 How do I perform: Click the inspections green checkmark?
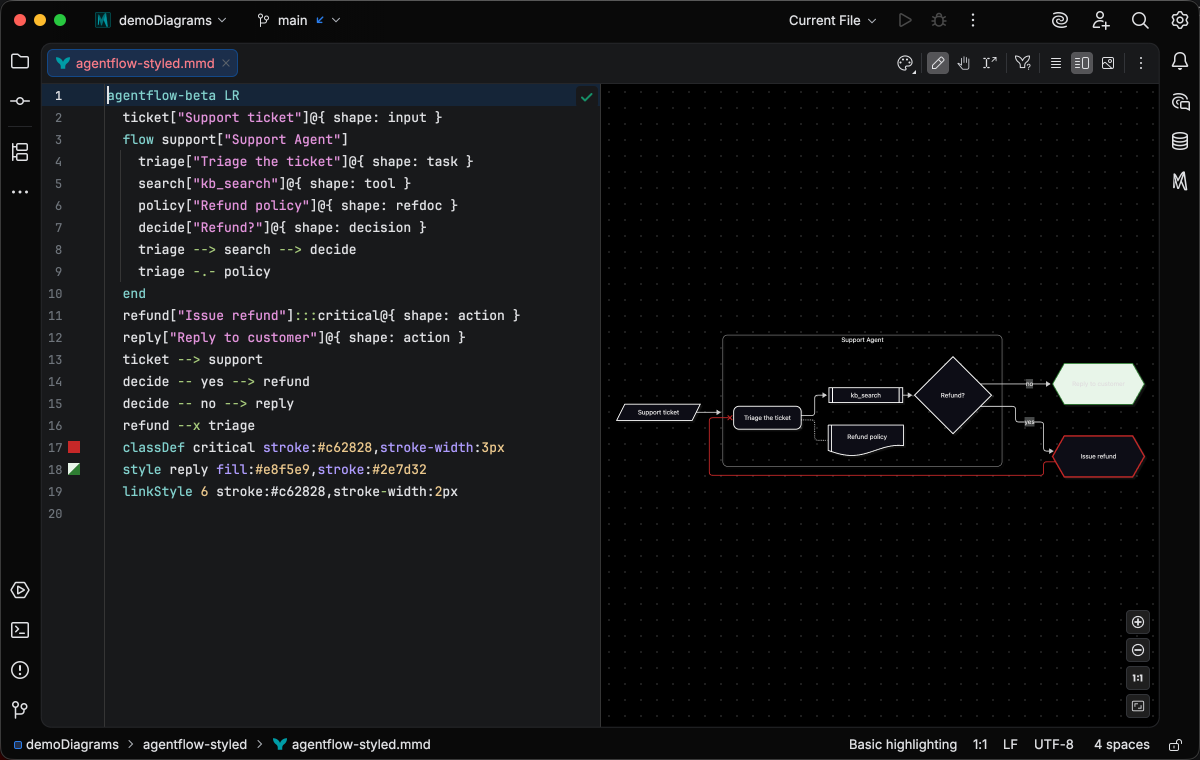click(586, 96)
